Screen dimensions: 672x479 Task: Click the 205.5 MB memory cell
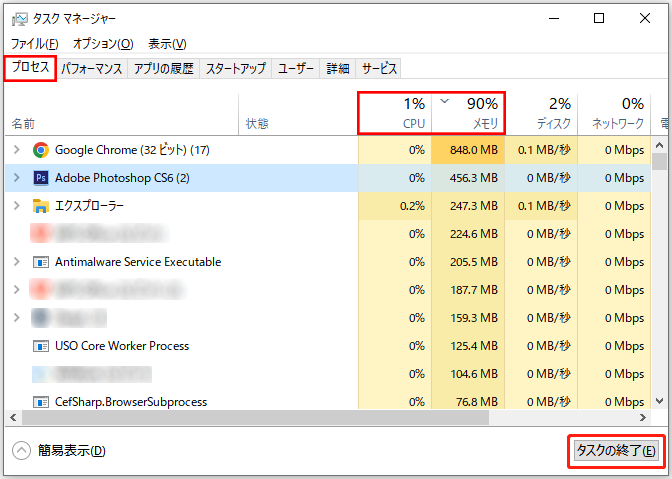coord(468,262)
